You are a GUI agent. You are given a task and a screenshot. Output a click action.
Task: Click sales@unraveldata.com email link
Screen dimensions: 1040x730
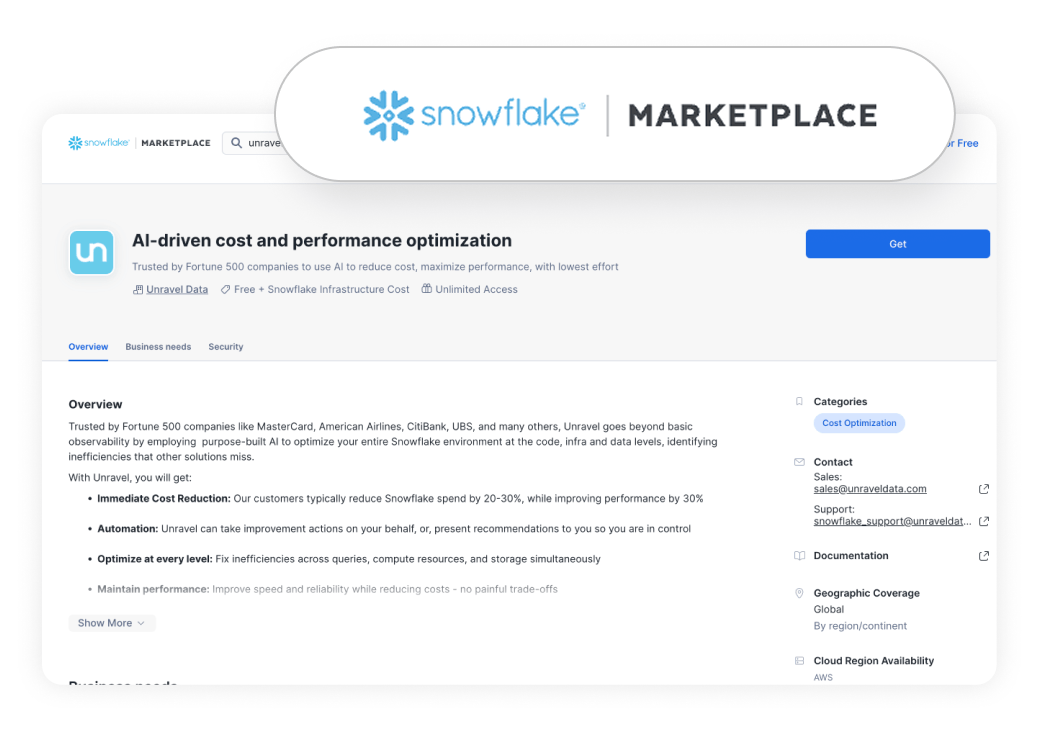coord(870,489)
